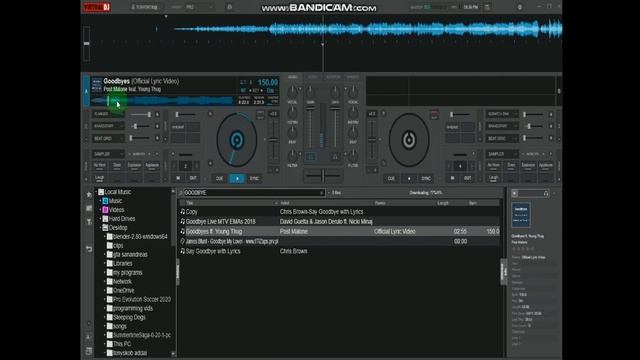Switch to the SCRATCH mixer tab
This screenshot has width=640, height=360.
coord(333,77)
